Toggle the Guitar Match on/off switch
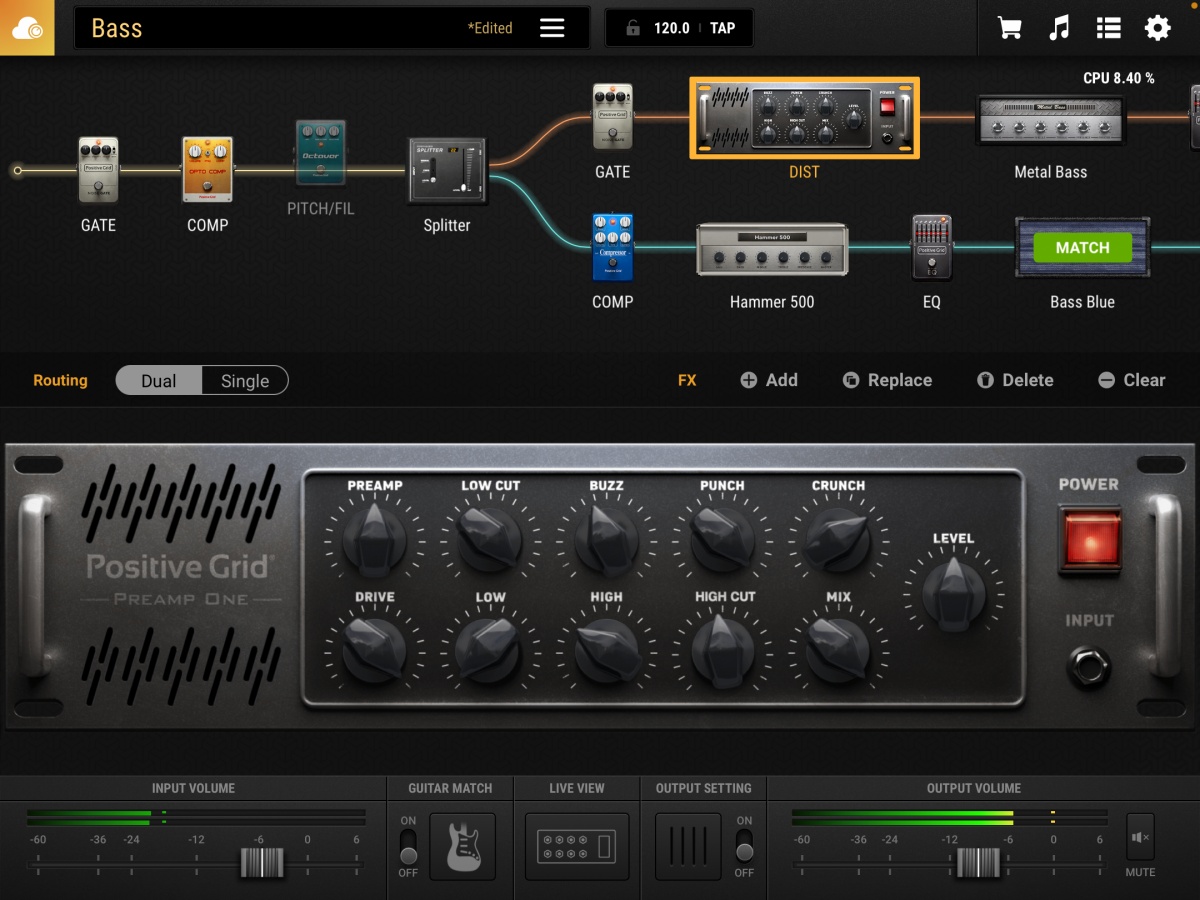The height and width of the screenshot is (900, 1200). tap(408, 847)
